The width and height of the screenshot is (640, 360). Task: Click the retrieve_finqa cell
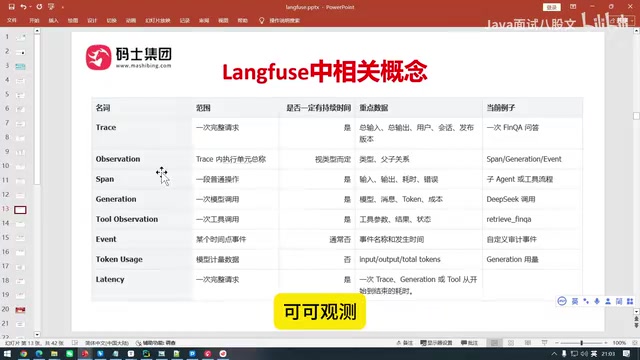[532, 219]
